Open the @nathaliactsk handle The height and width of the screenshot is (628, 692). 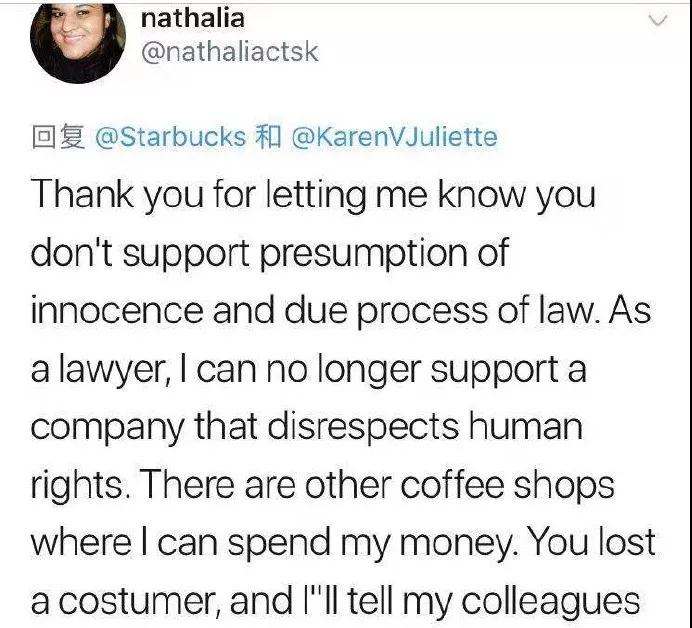(229, 52)
